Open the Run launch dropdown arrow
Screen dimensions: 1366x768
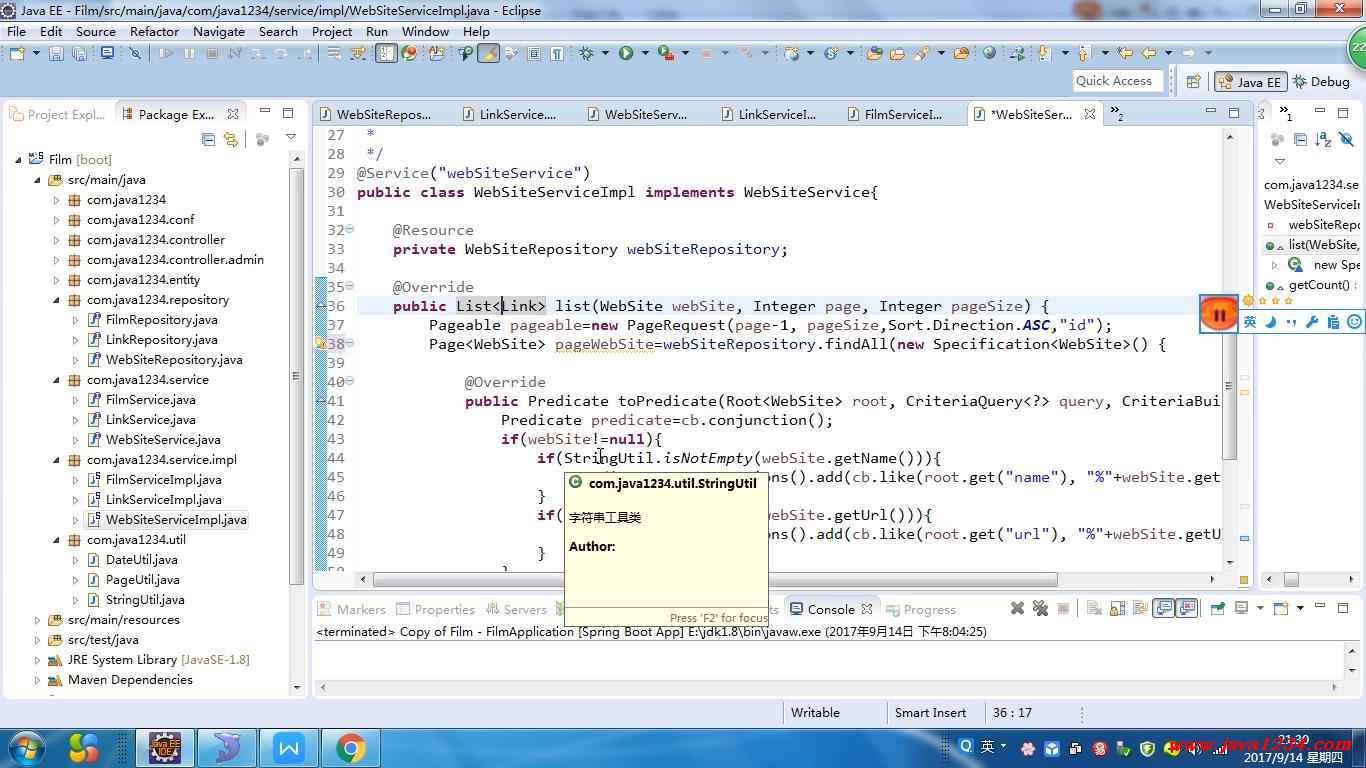(x=645, y=53)
